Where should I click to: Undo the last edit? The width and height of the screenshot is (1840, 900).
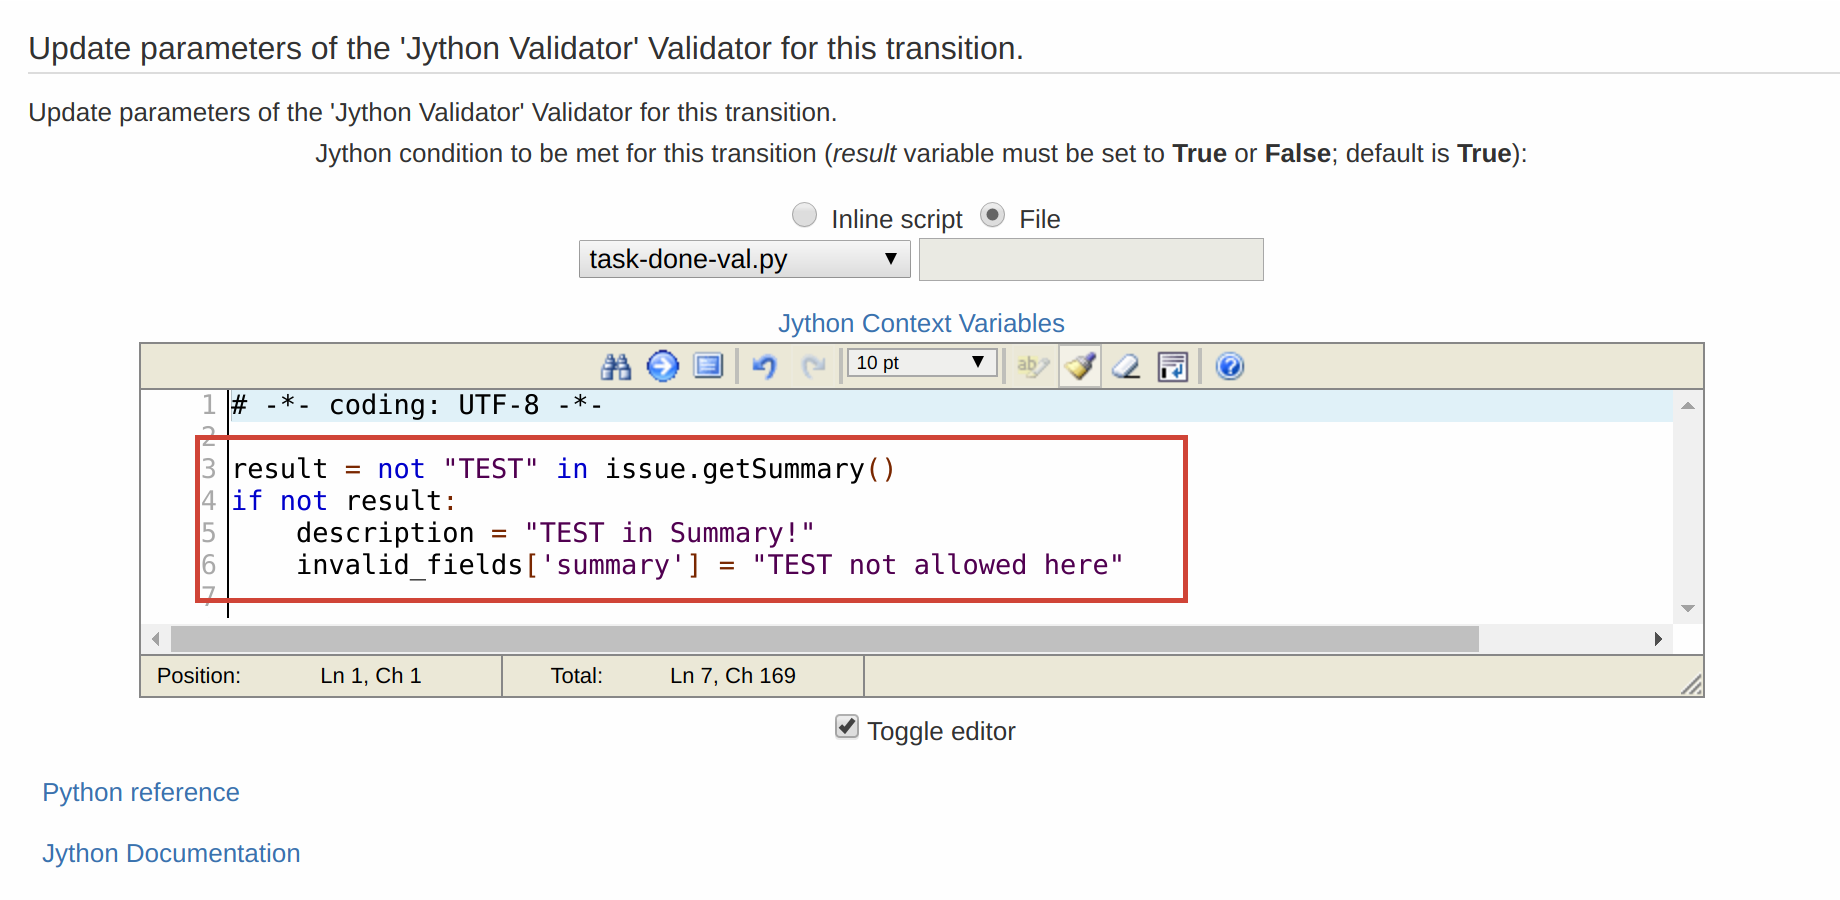[765, 367]
